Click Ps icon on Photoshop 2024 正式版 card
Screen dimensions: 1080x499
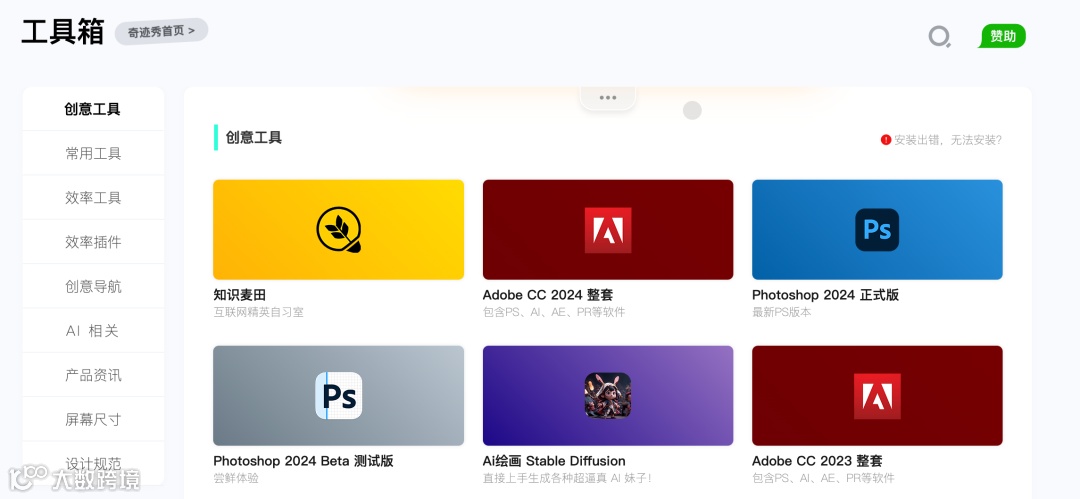(877, 230)
